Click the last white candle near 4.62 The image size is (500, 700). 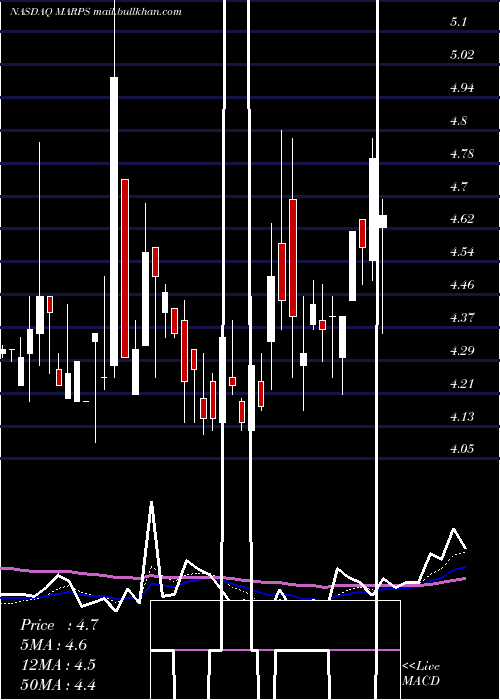pyautogui.click(x=383, y=221)
